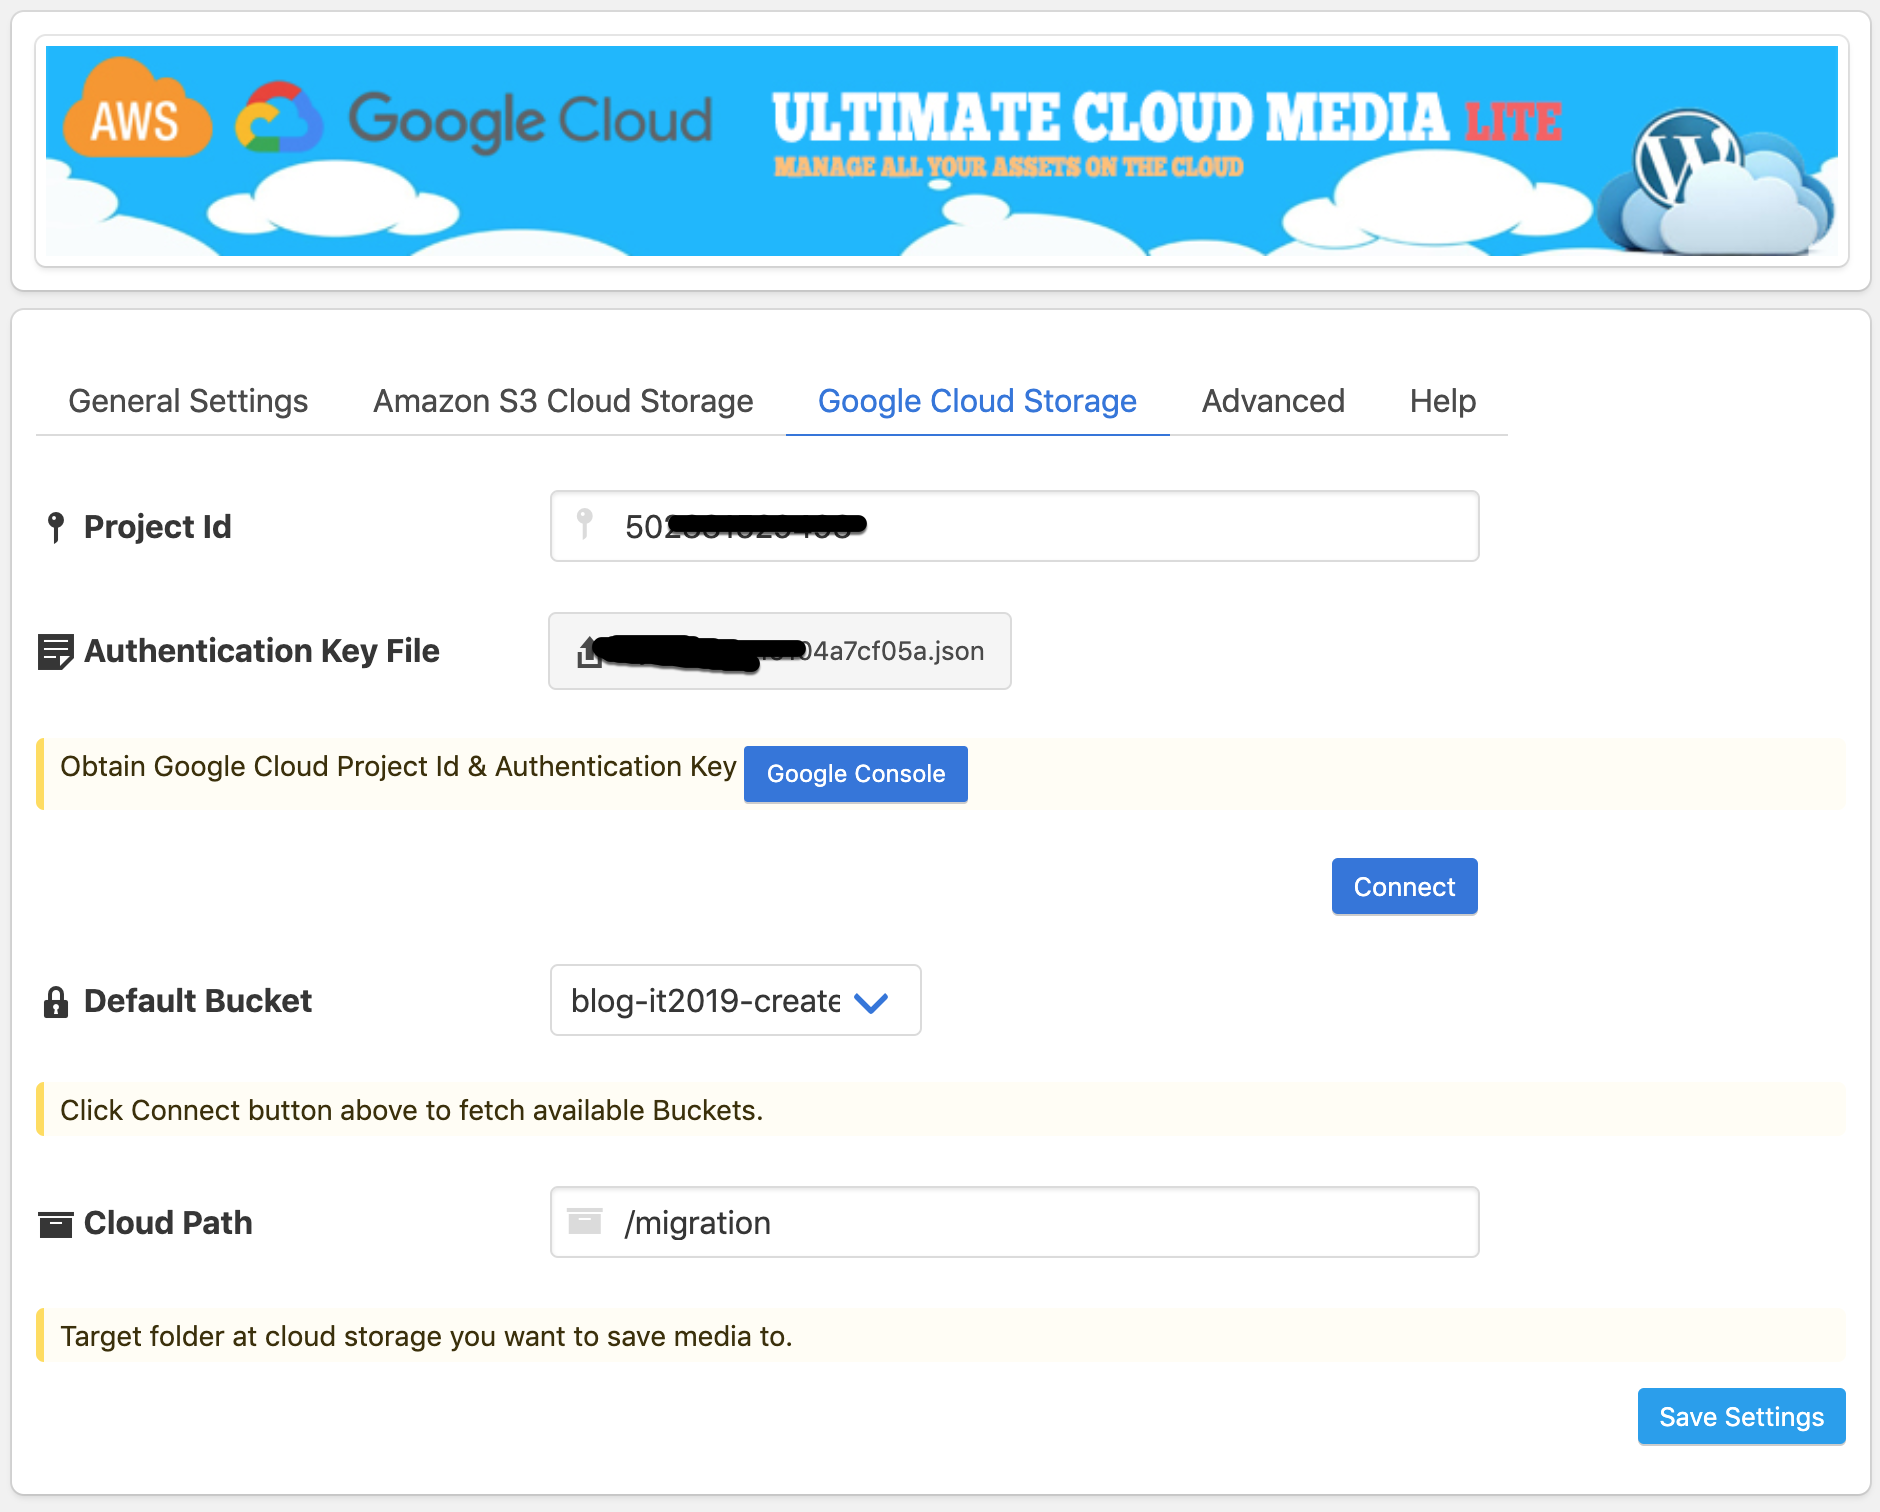Click the Project Id input field
Image resolution: width=1880 pixels, height=1512 pixels.
click(1014, 526)
